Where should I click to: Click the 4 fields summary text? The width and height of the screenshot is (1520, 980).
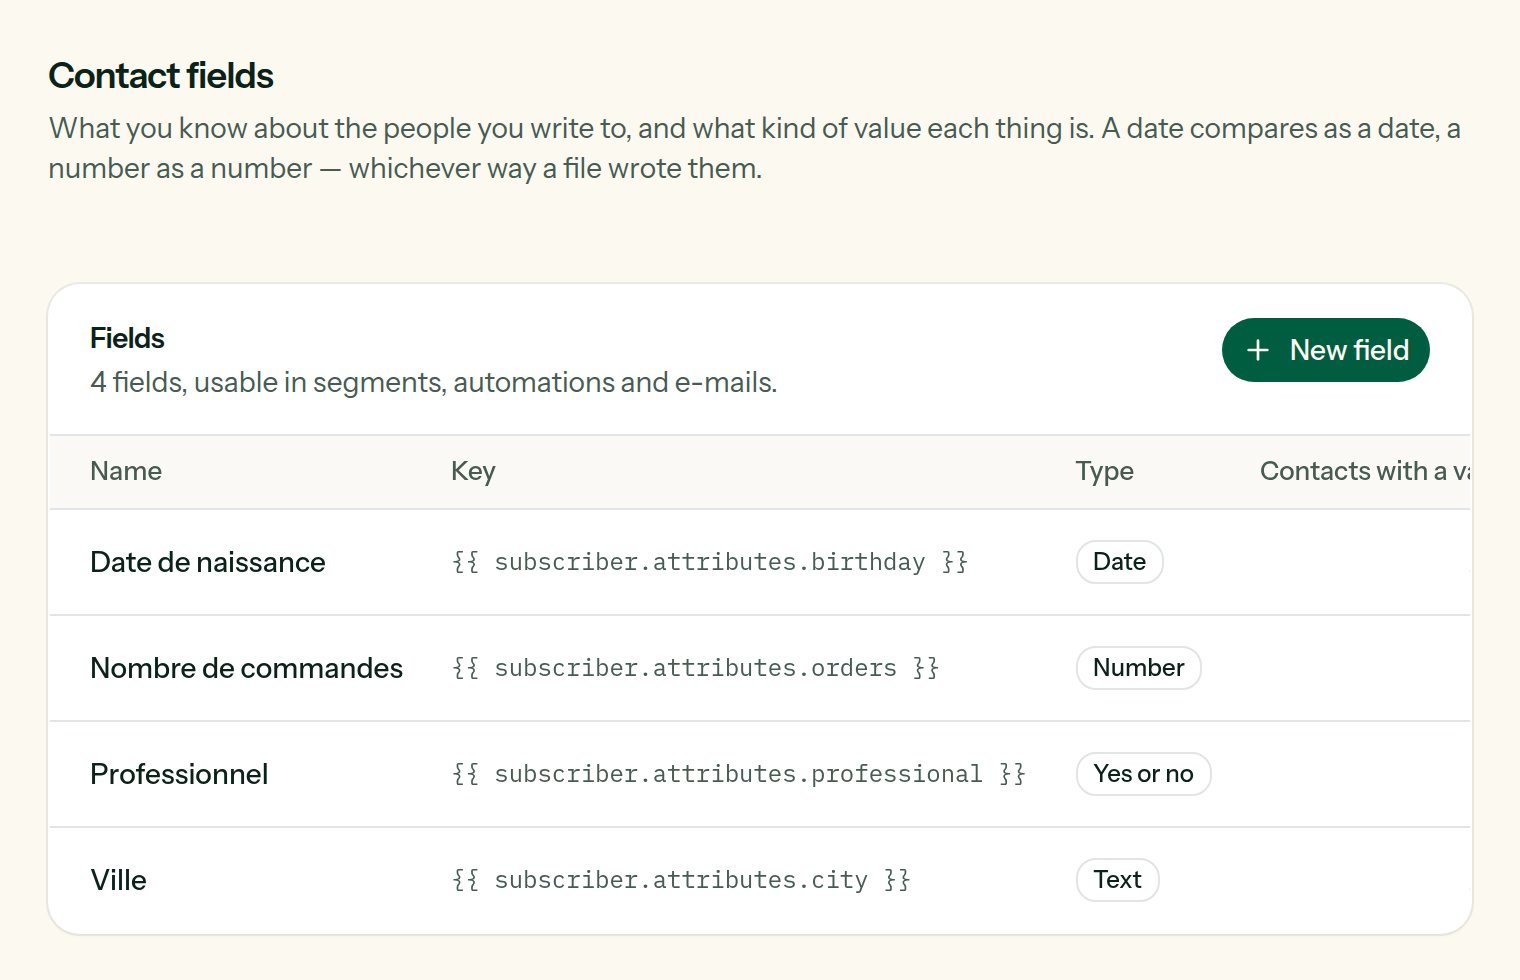[433, 382]
